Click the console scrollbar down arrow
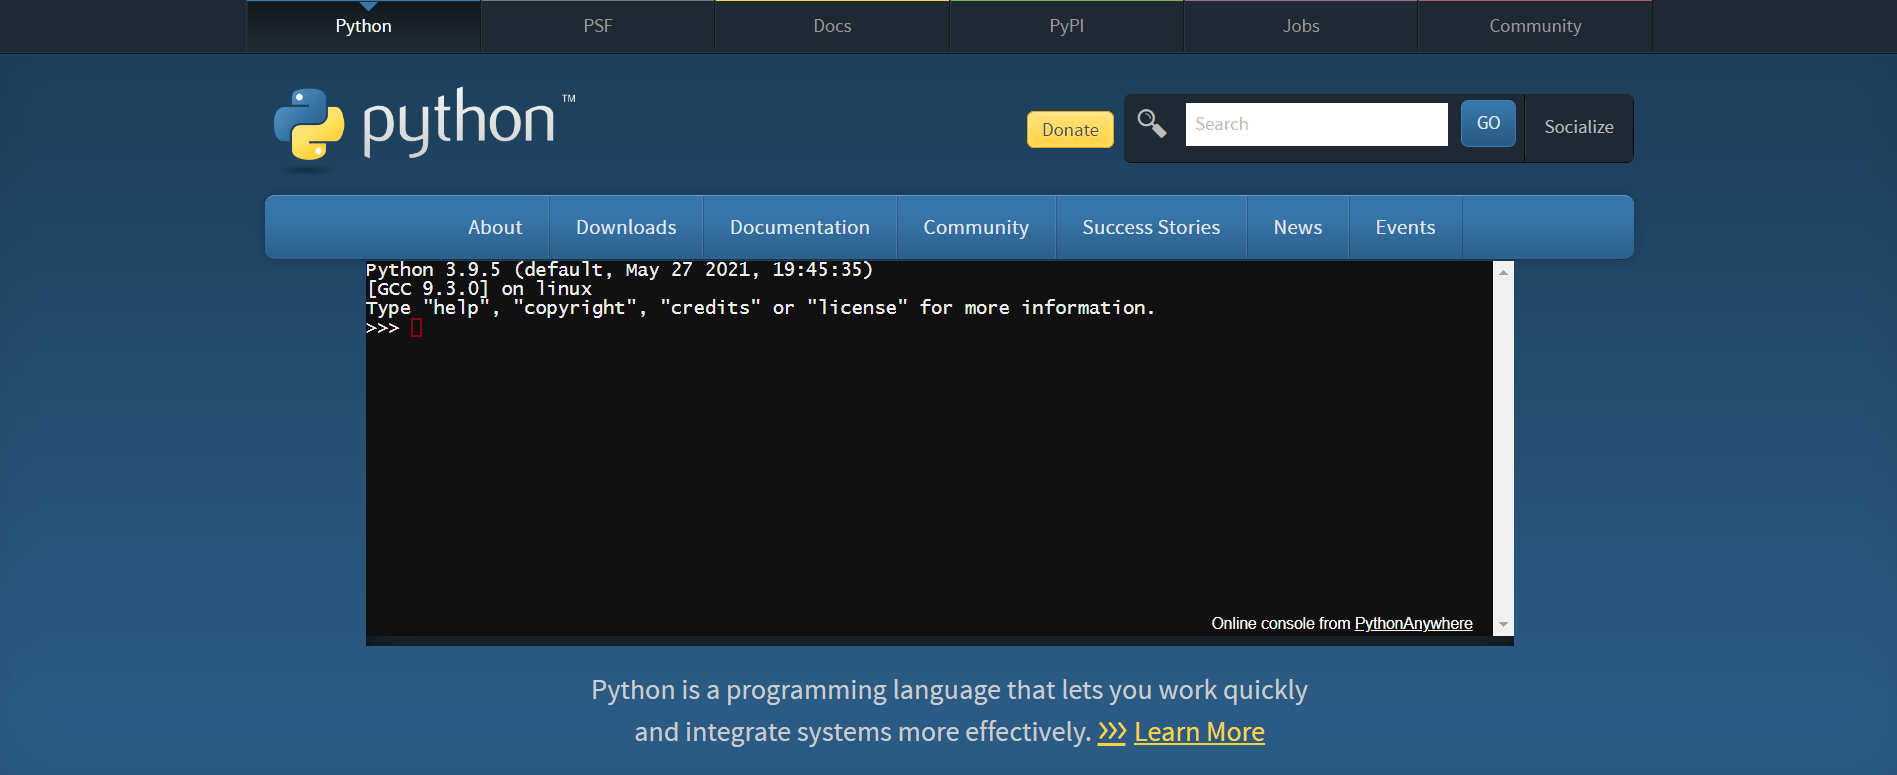This screenshot has width=1897, height=775. tap(1503, 624)
